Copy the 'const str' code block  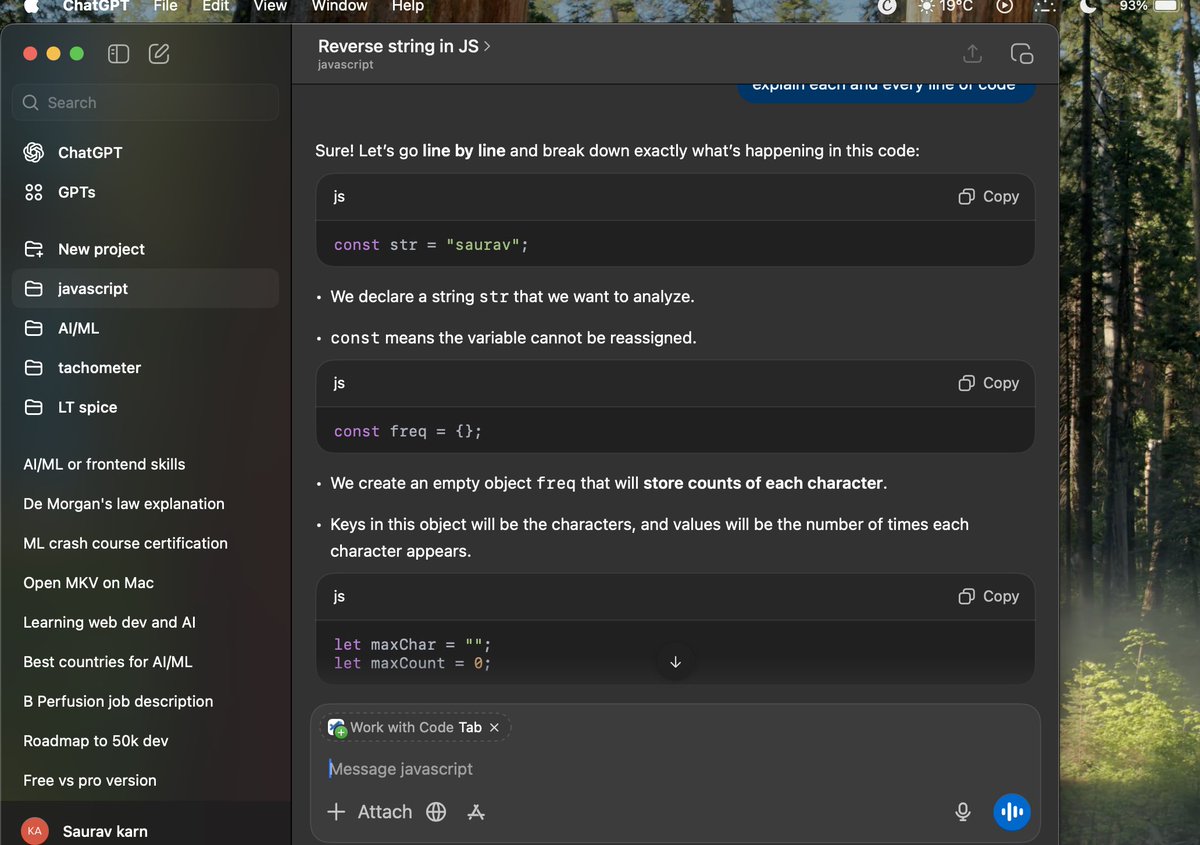988,196
